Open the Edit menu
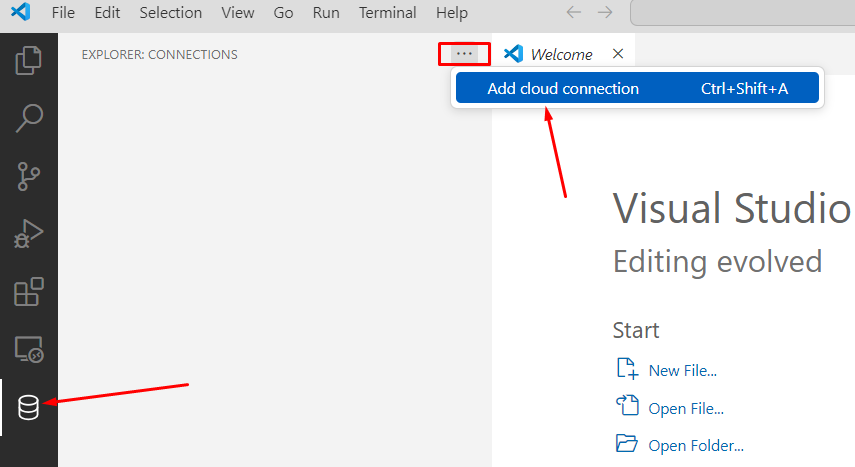855x467 pixels. 107,12
